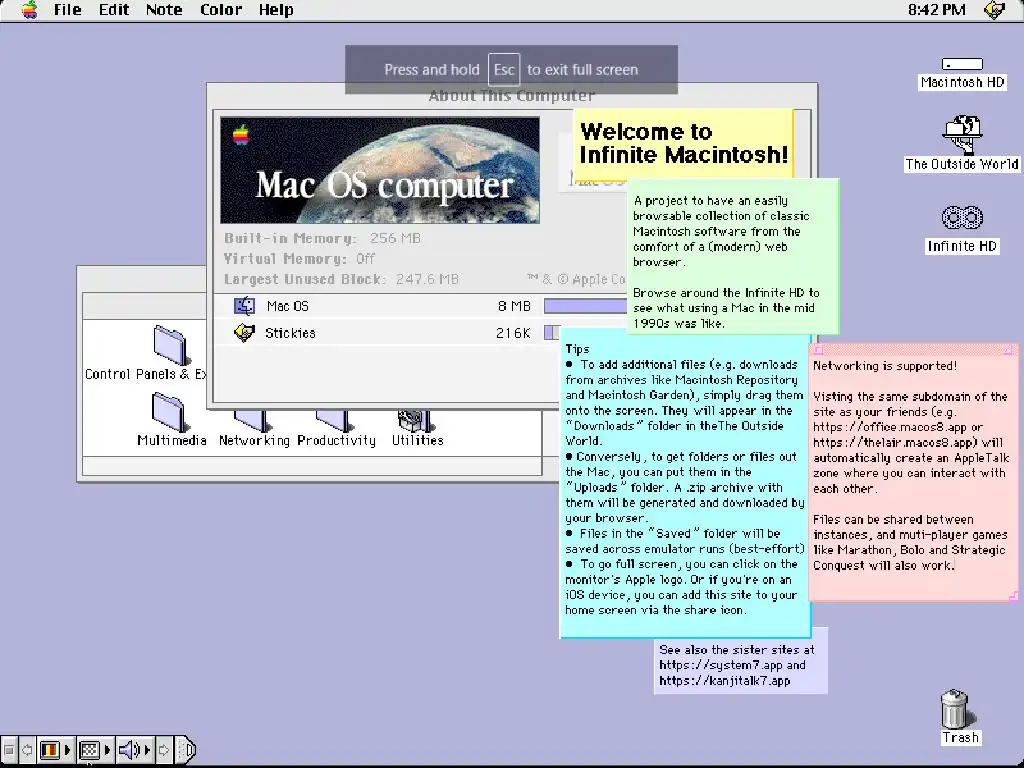Click the Mac OS memory usage bar

585,306
